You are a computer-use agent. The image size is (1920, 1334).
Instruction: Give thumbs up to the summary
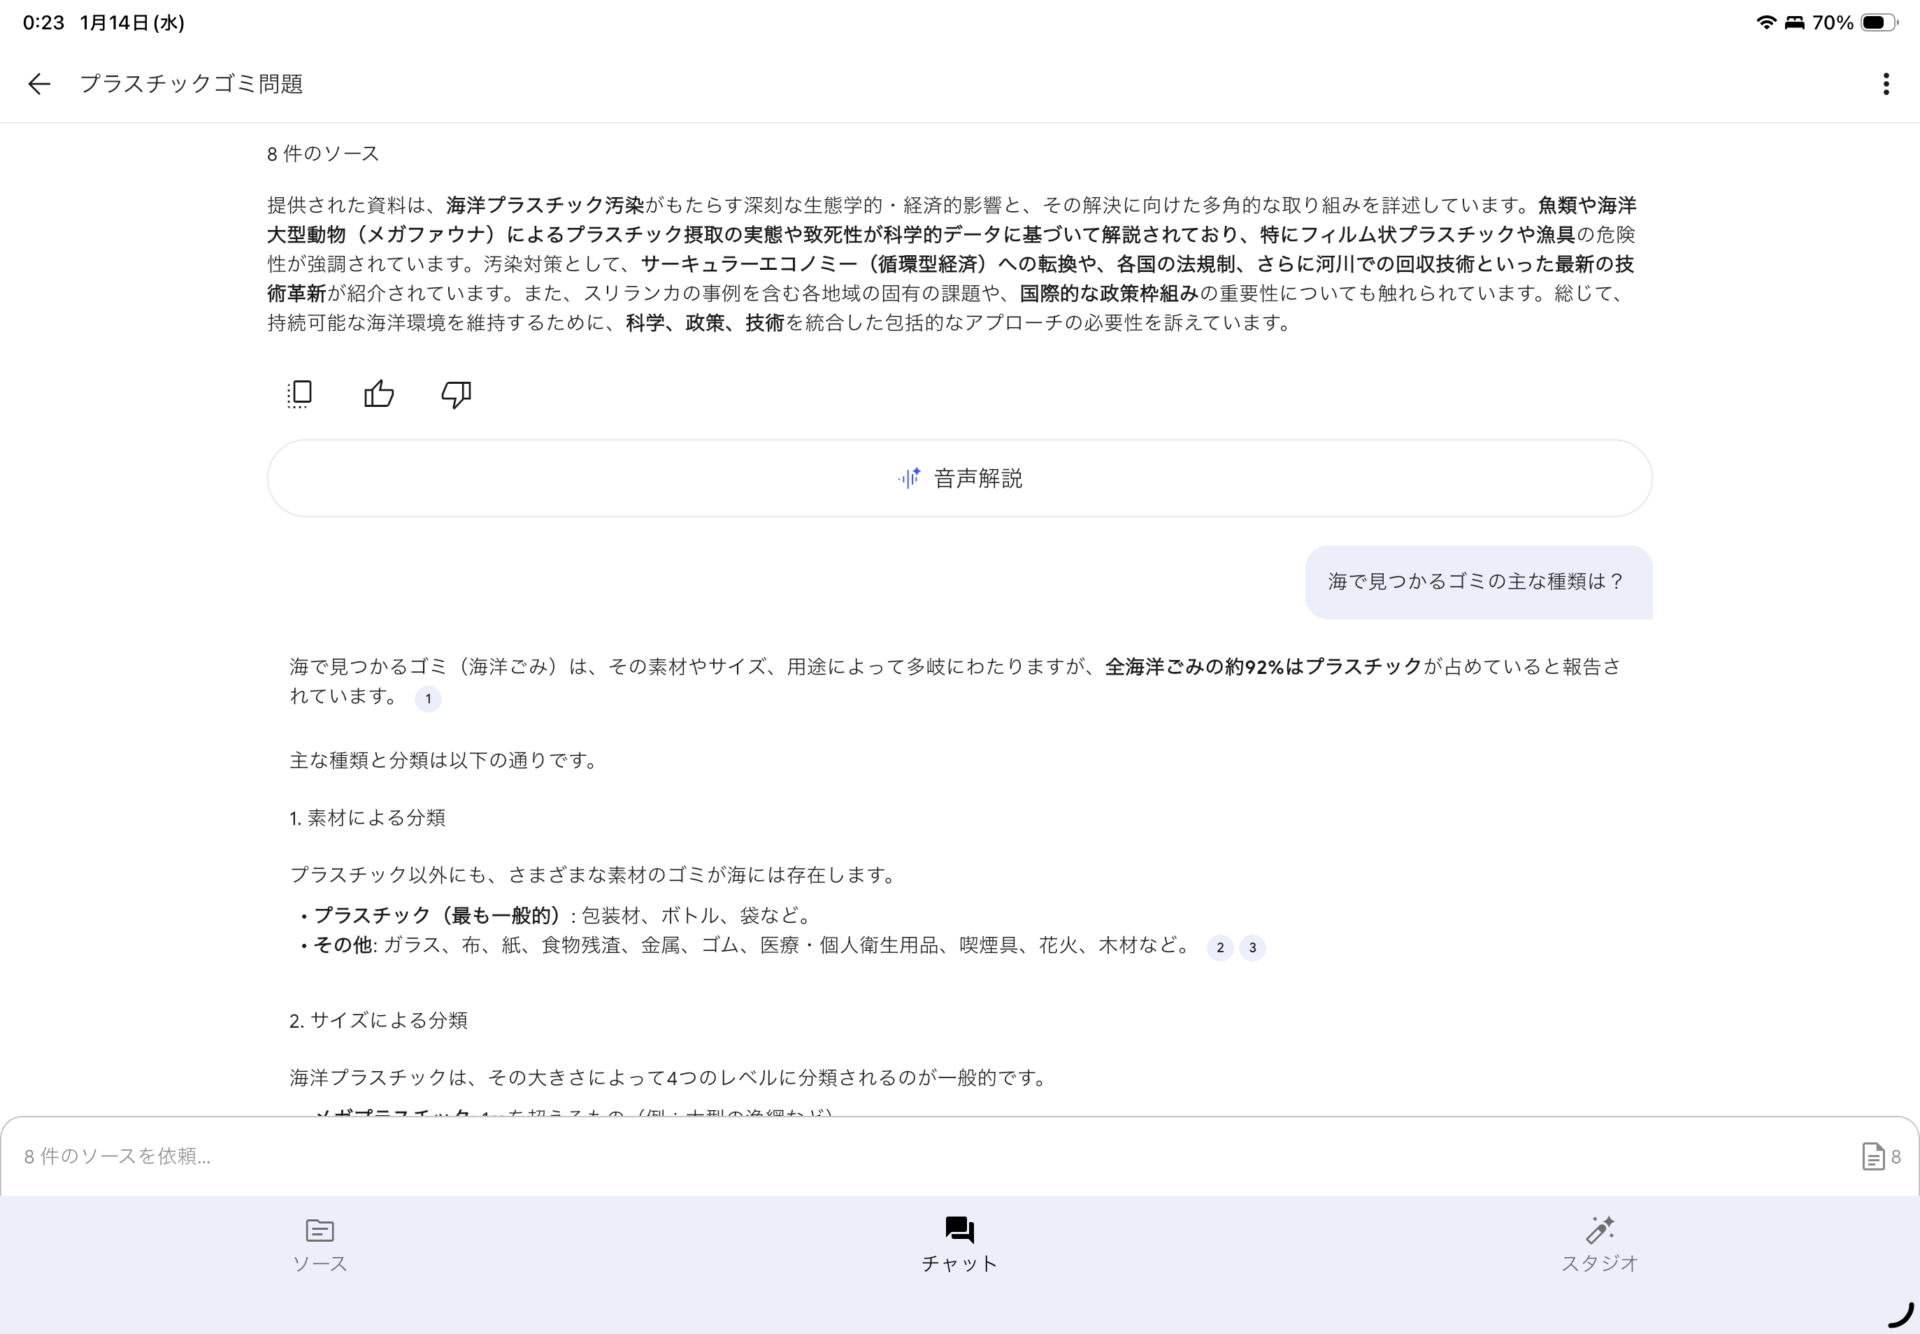point(379,394)
